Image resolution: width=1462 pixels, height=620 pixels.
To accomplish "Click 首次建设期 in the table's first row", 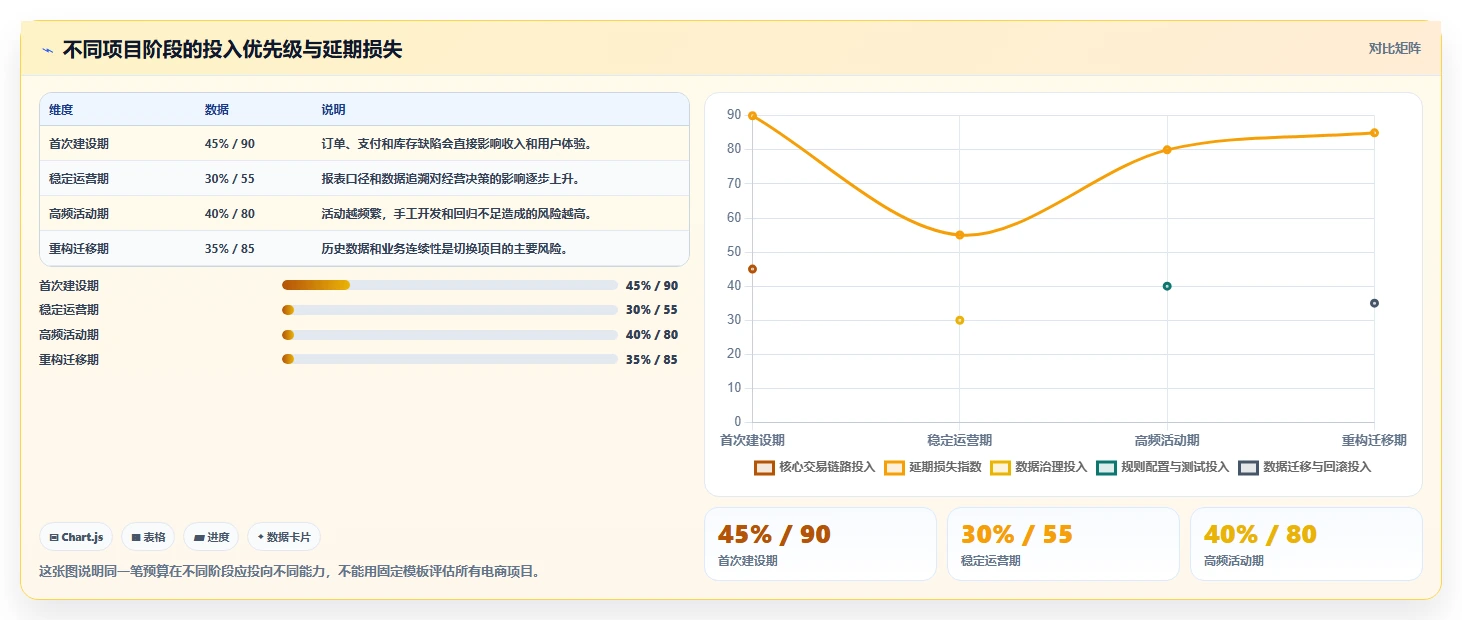I will pyautogui.click(x=79, y=144).
